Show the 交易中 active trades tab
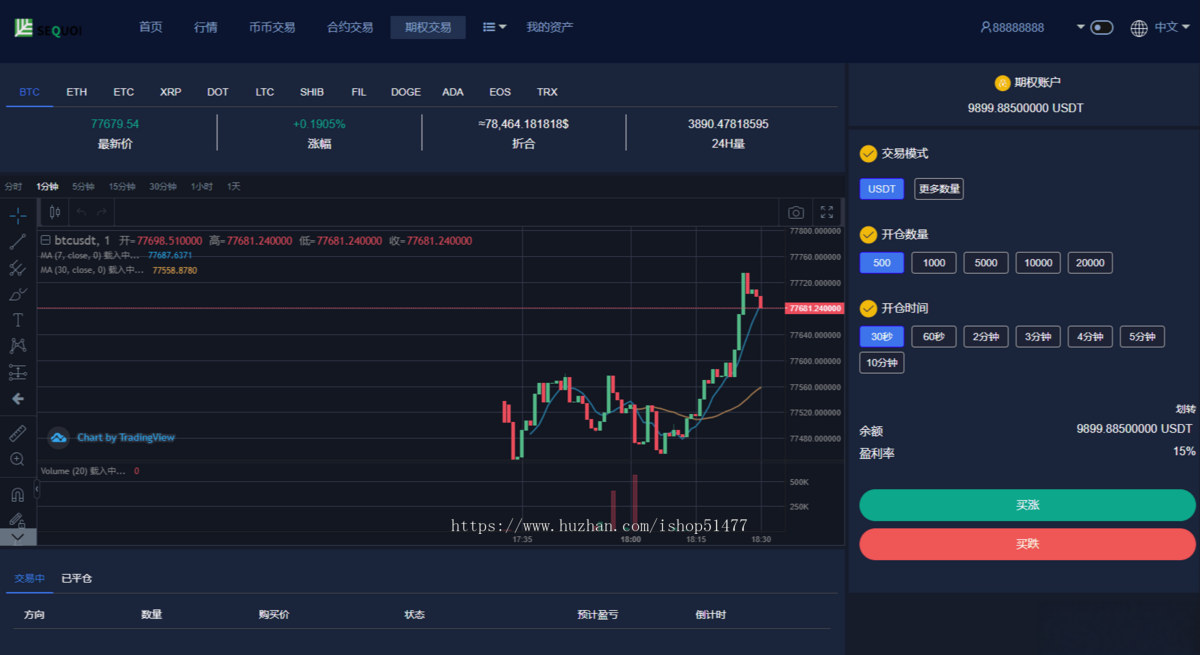The image size is (1200, 655). [x=30, y=578]
